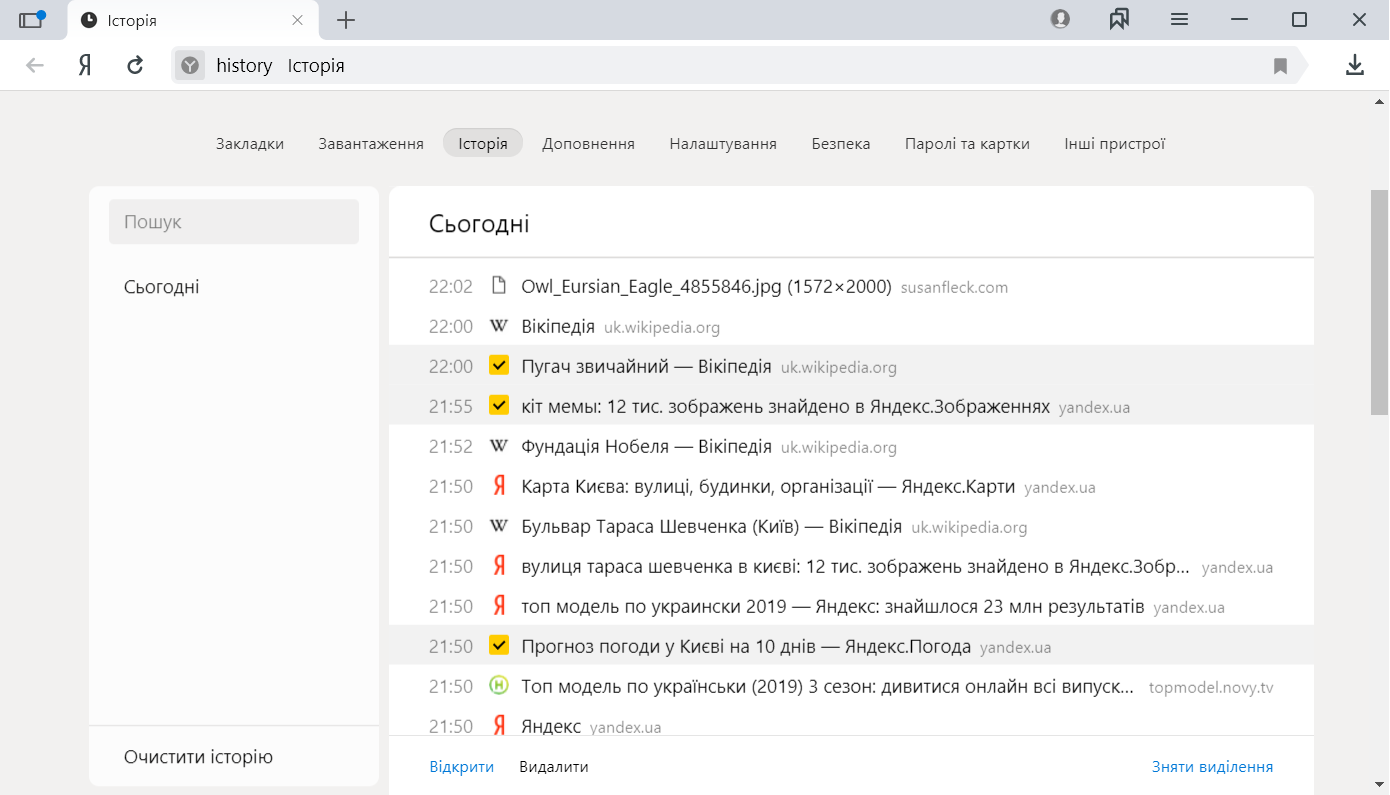Switch to the Завантаження tab
Screen dimensions: 1390x795
tap(371, 144)
